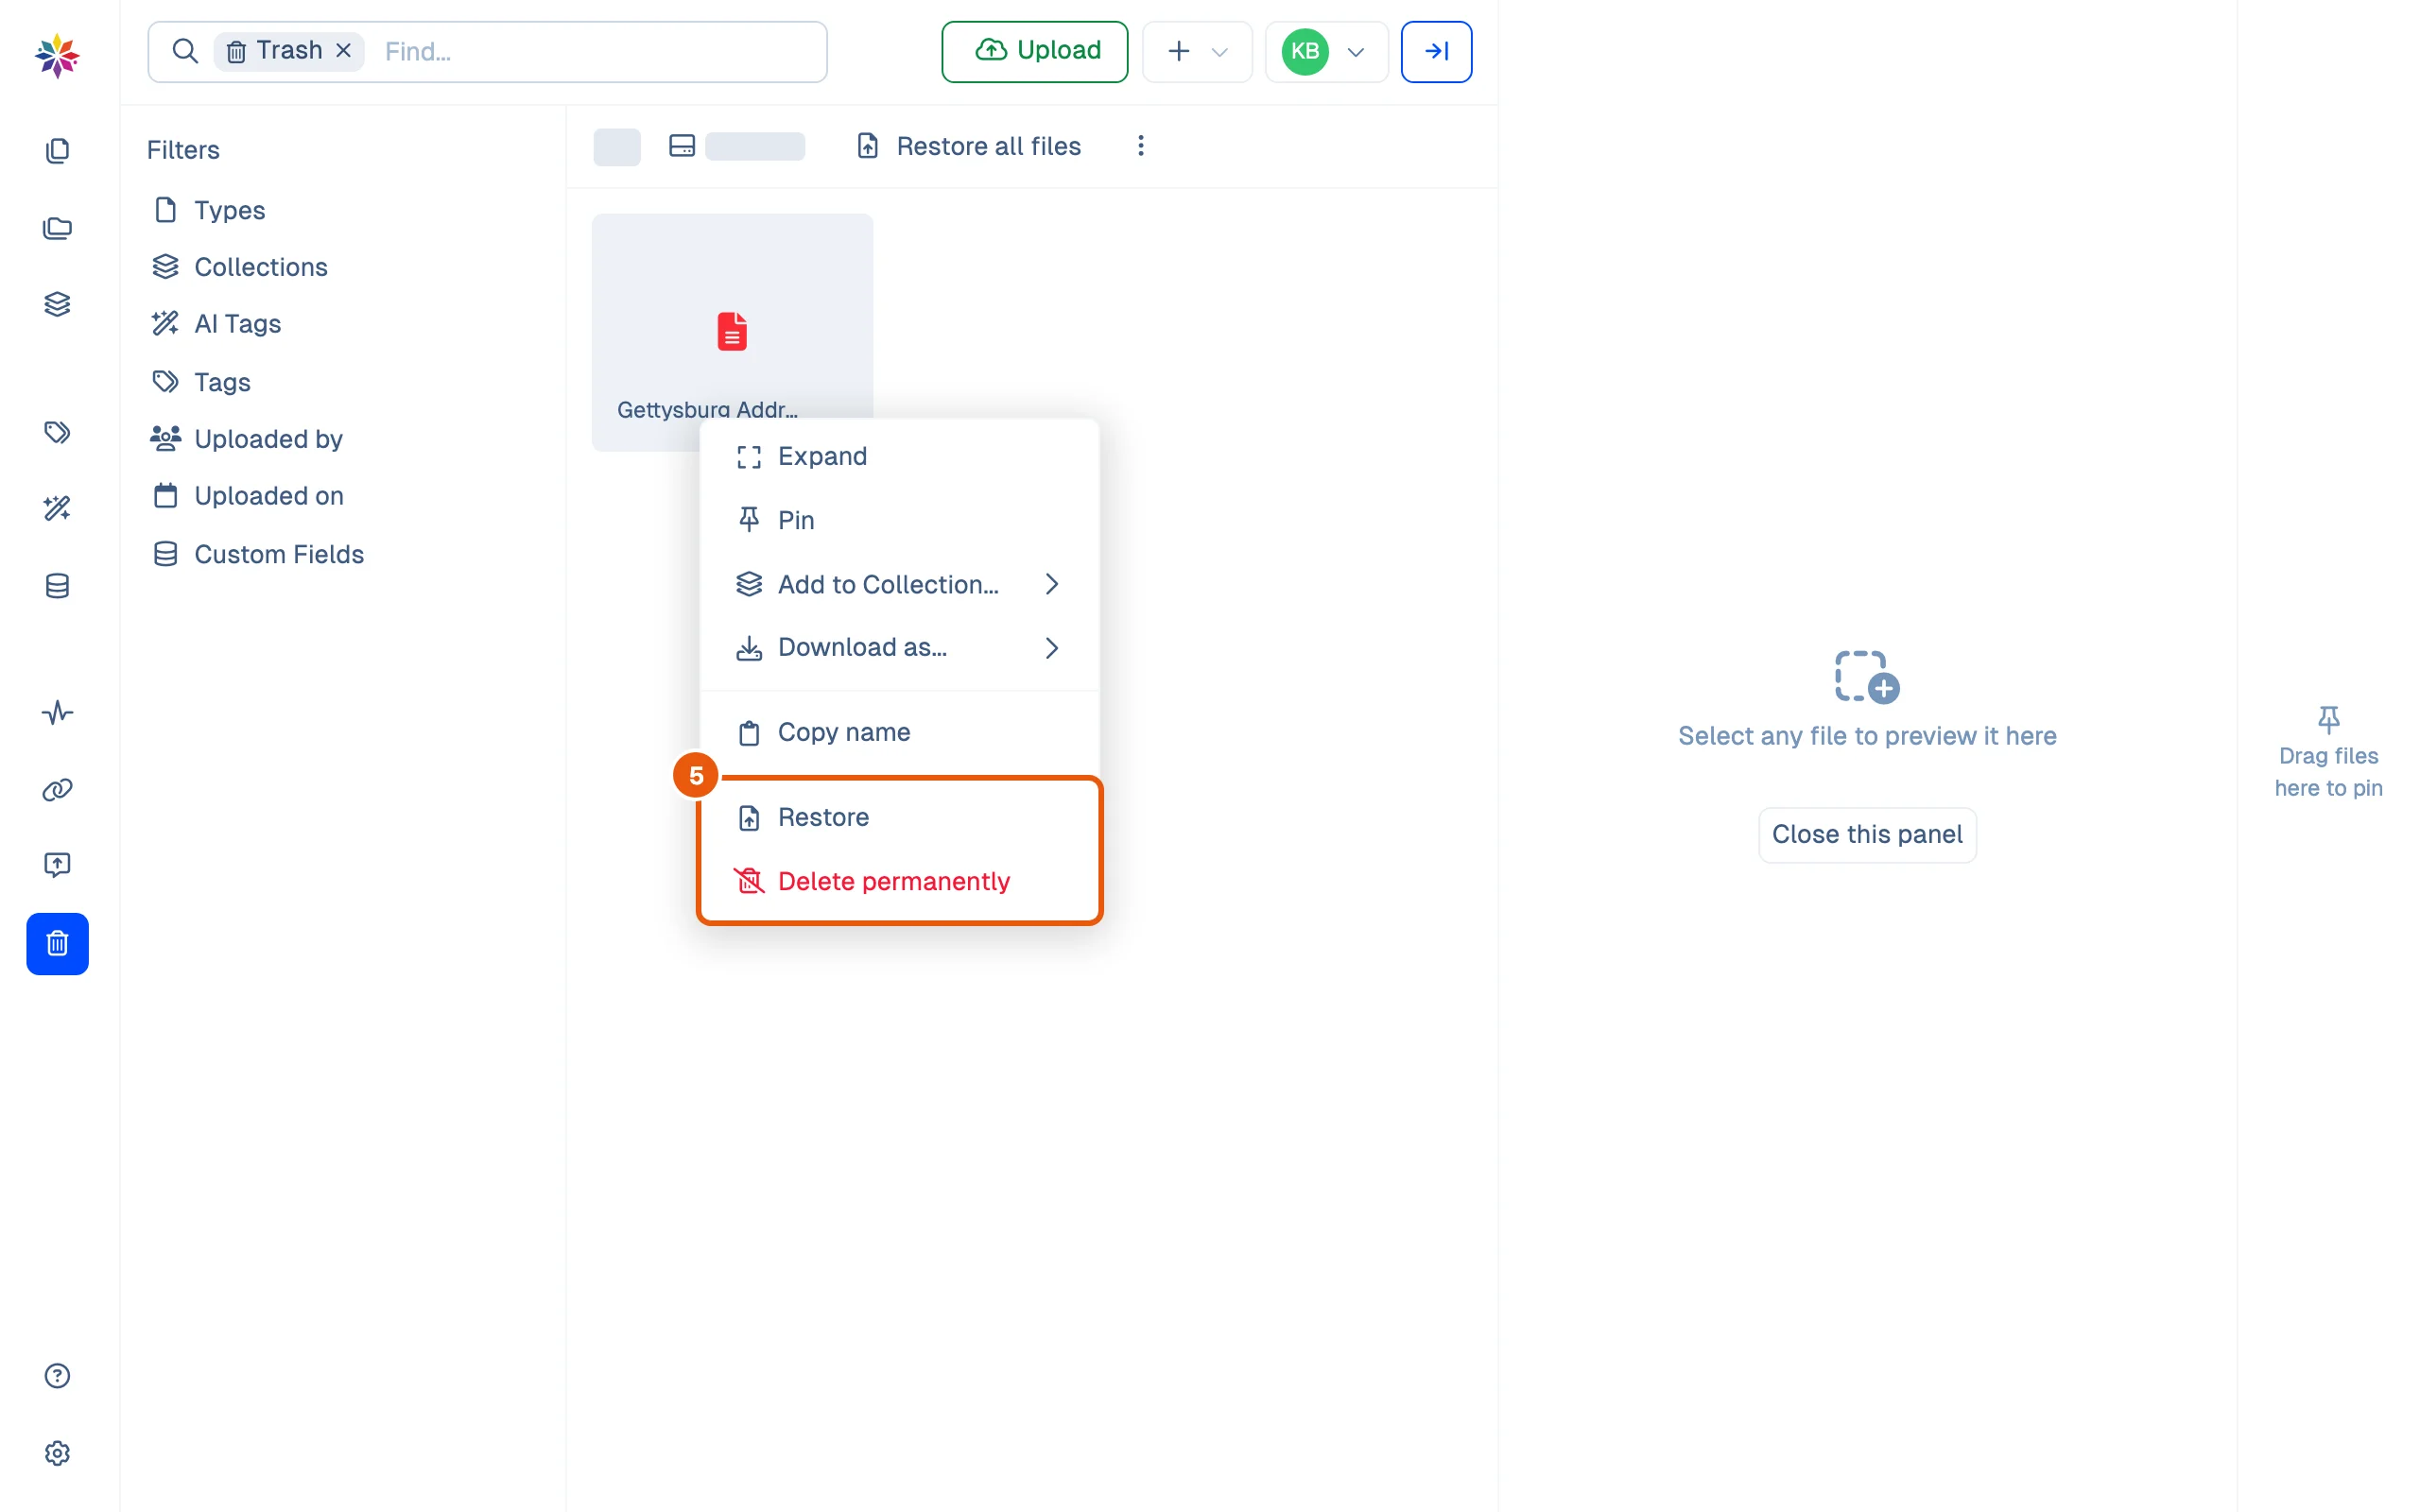Toggle the layout view icon in toolbar
The image size is (2420, 1512).
682,146
